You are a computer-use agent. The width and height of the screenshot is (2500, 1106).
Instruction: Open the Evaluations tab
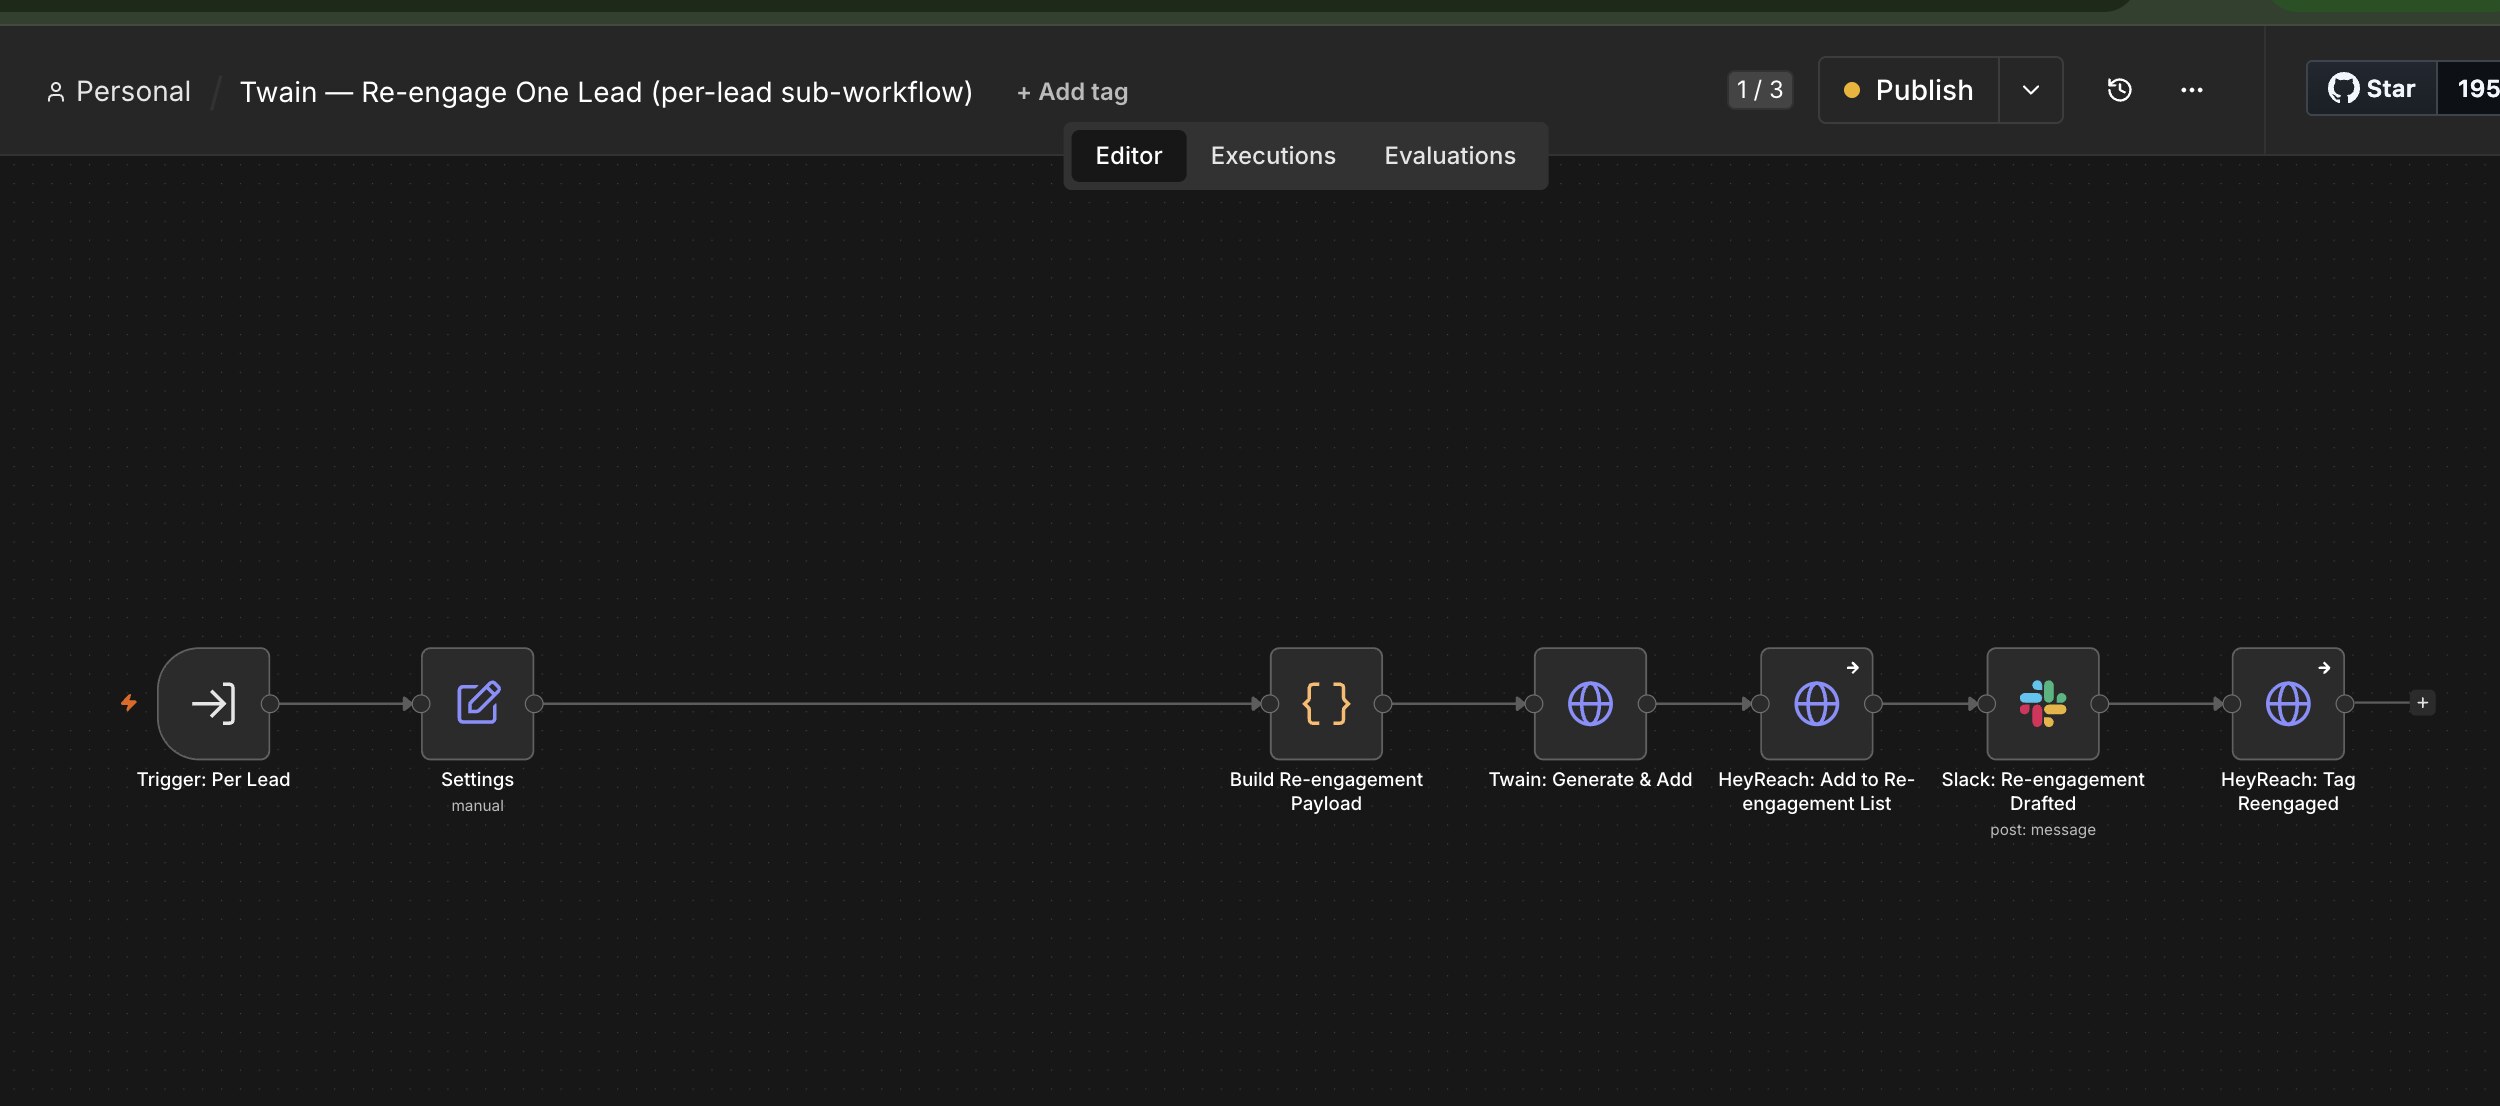tap(1449, 156)
